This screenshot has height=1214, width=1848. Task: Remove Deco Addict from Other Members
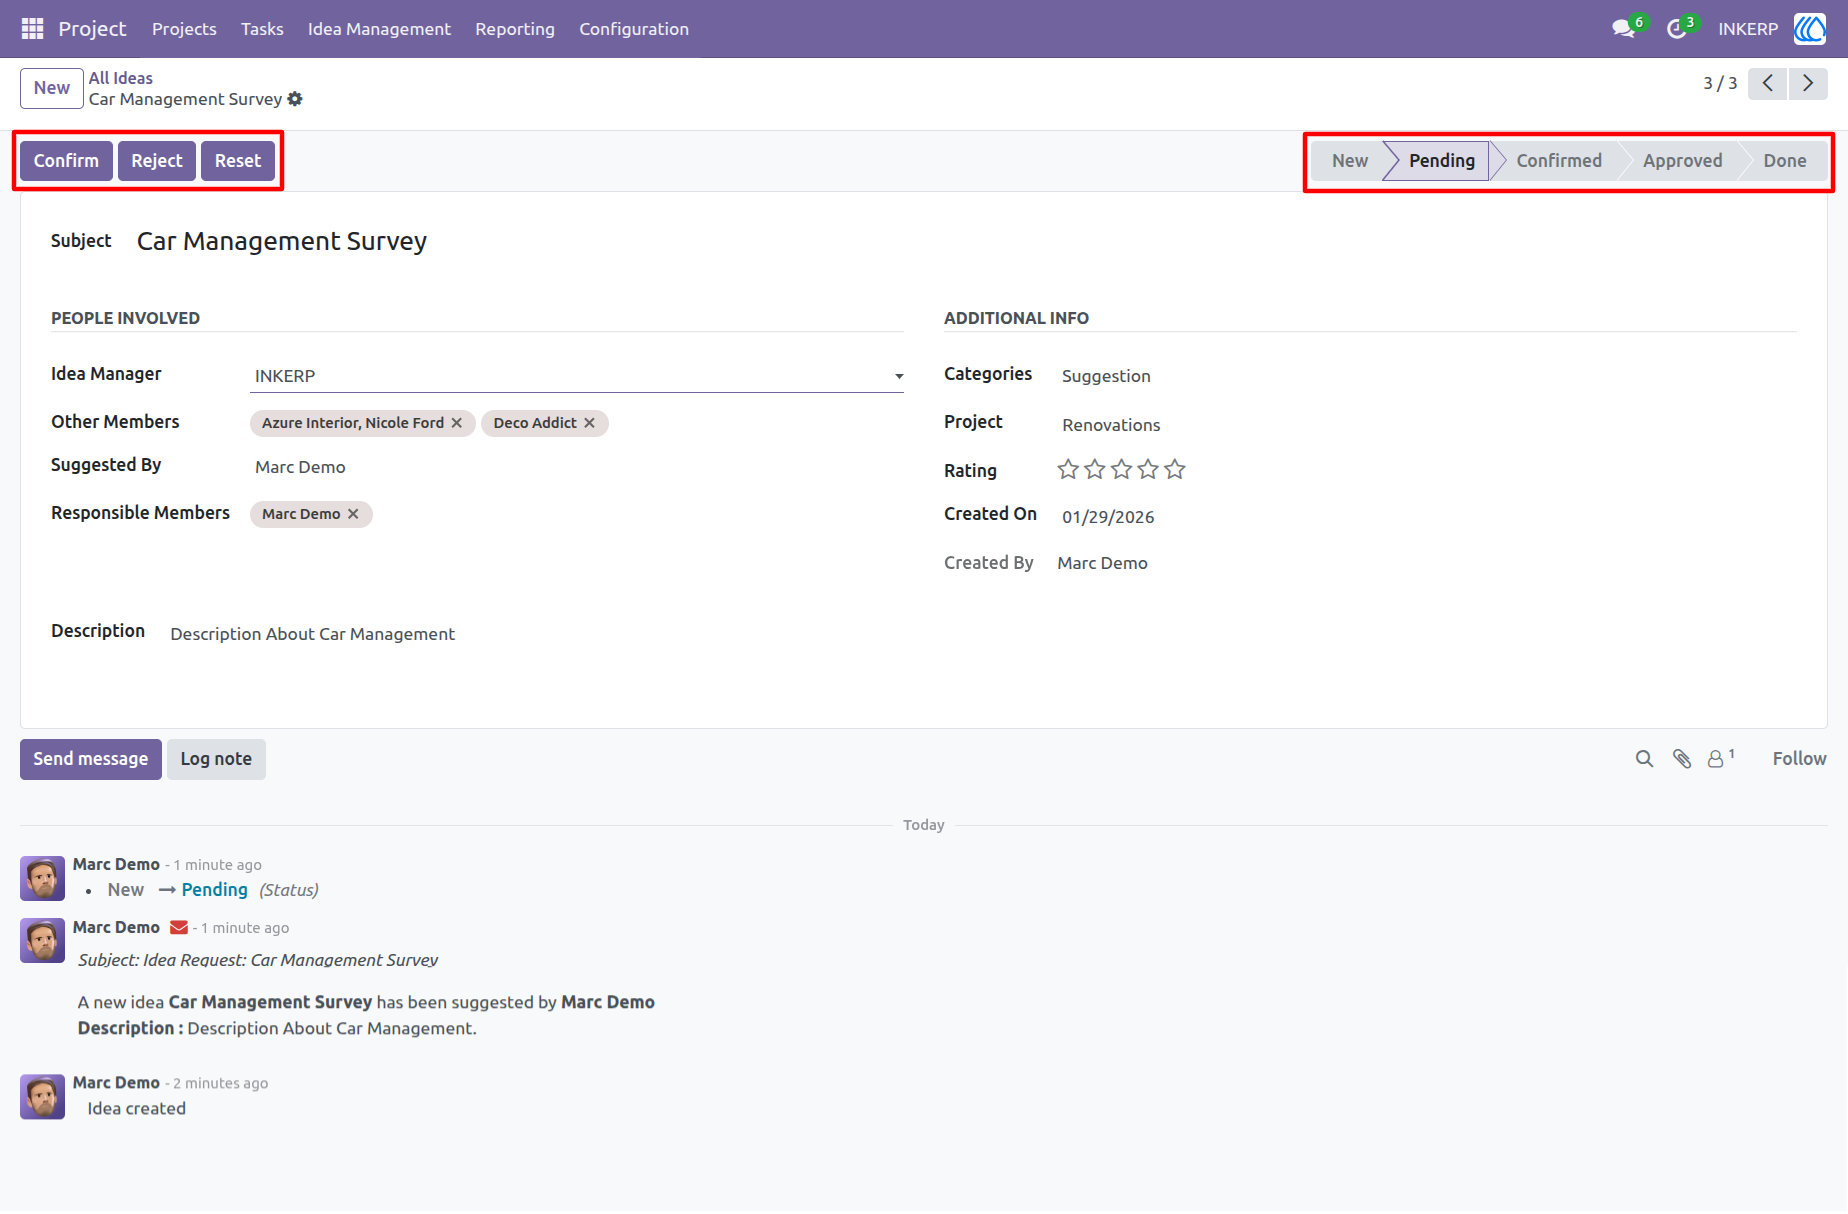(590, 423)
